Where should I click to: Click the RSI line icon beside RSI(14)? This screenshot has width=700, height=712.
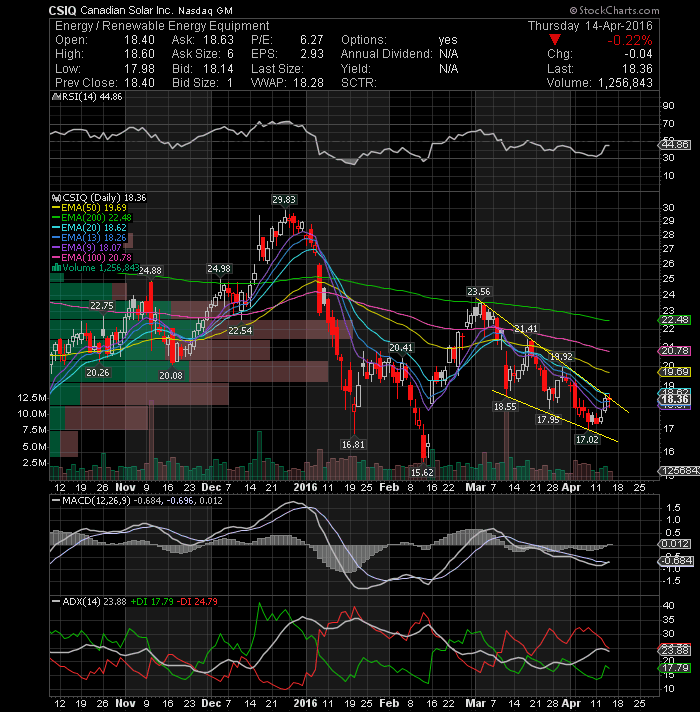click(56, 97)
